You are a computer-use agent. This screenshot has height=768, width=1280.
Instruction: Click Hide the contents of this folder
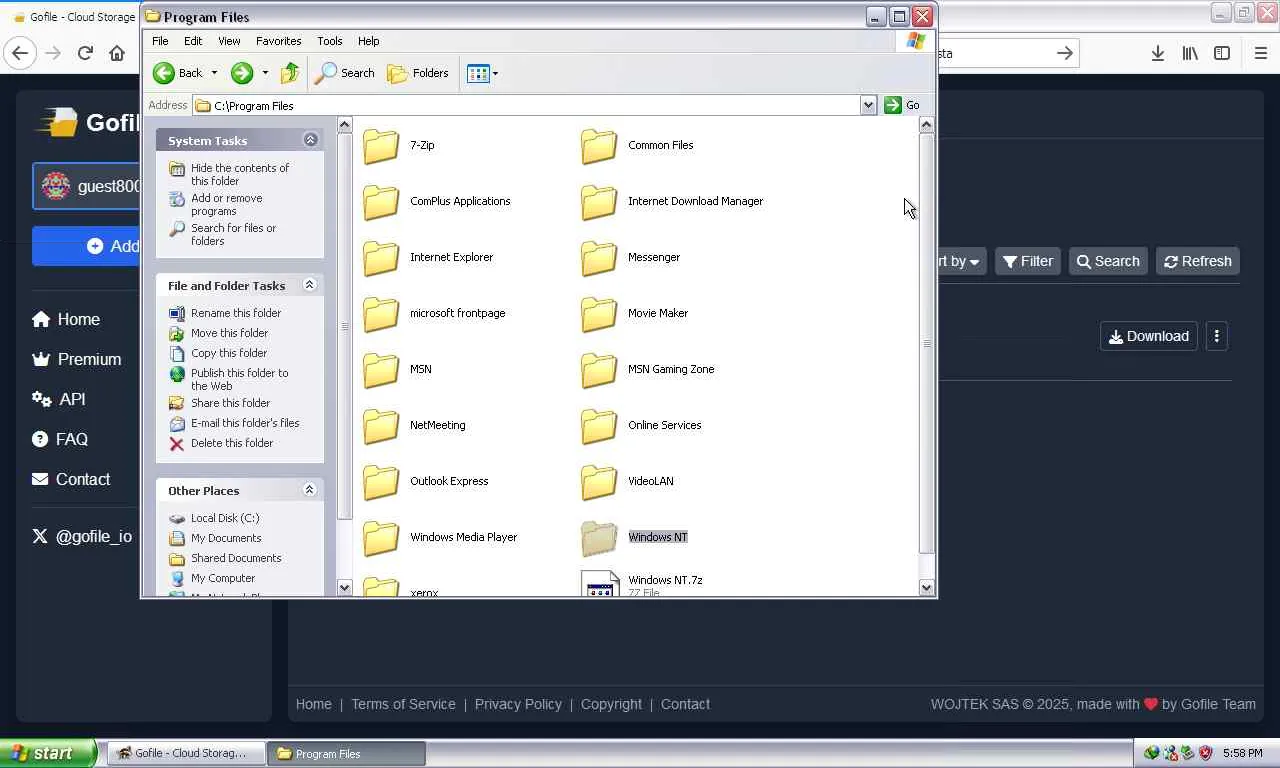click(240, 174)
